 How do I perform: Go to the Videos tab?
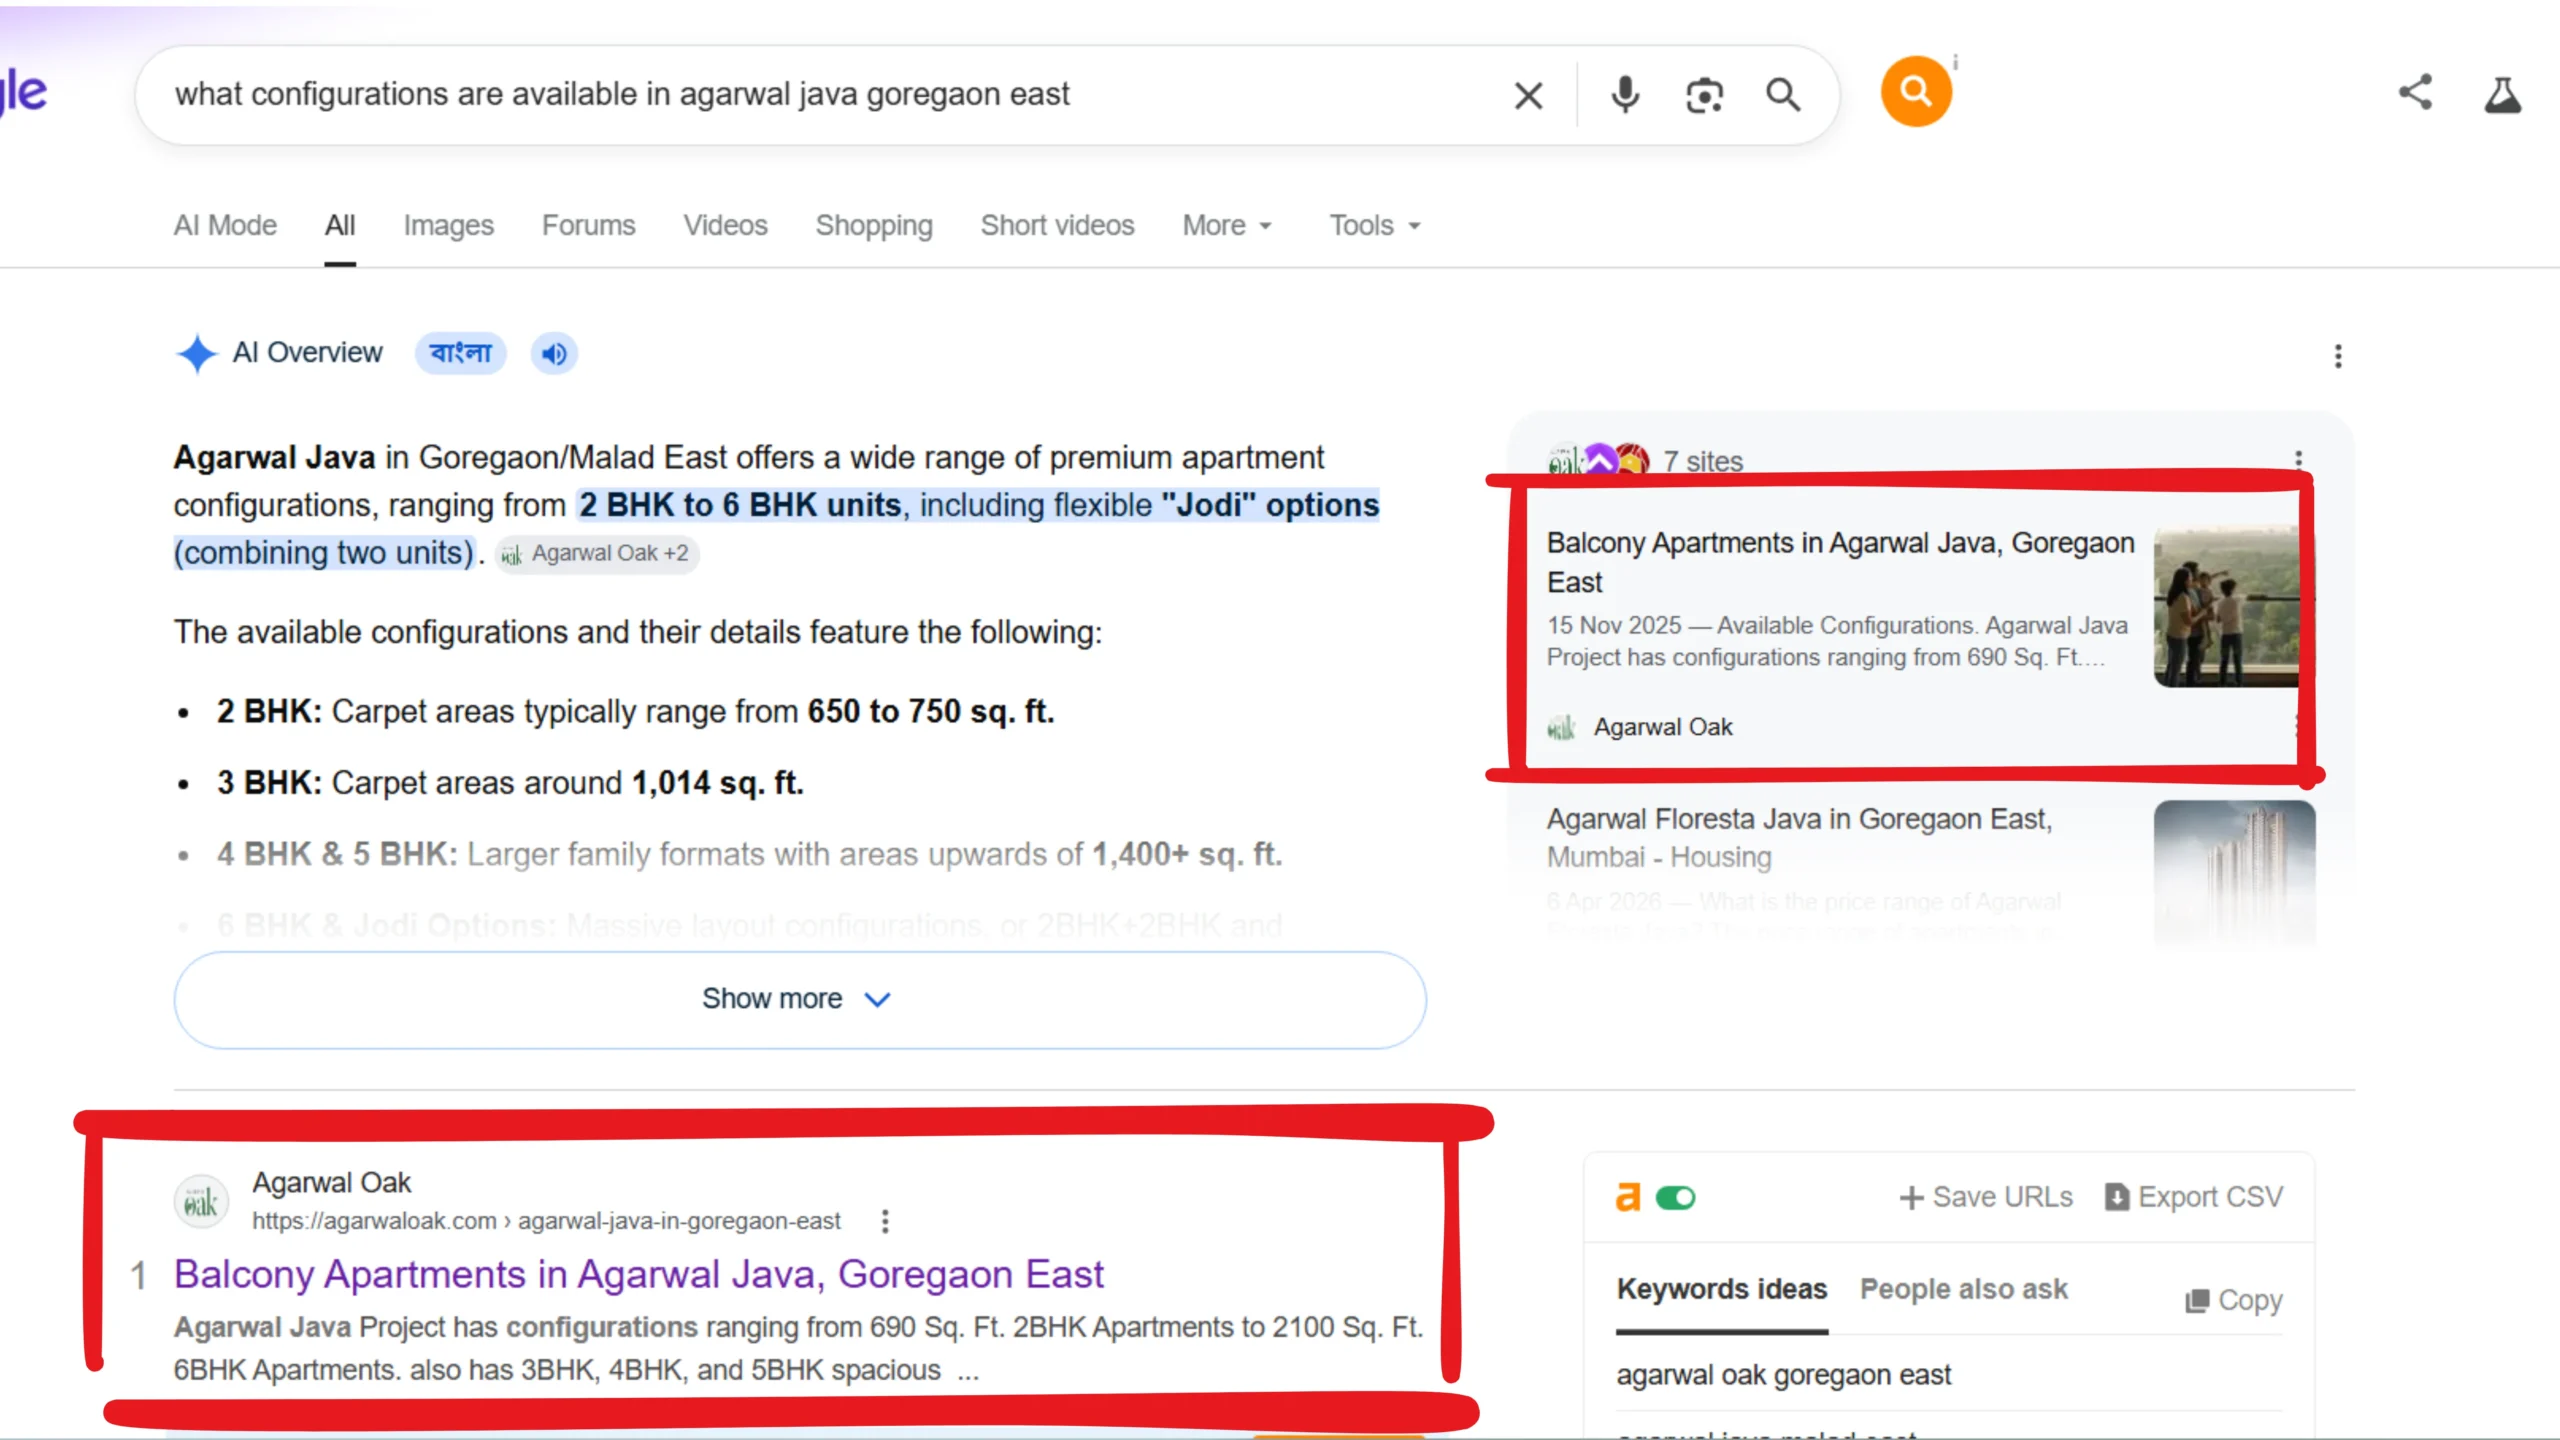point(726,226)
